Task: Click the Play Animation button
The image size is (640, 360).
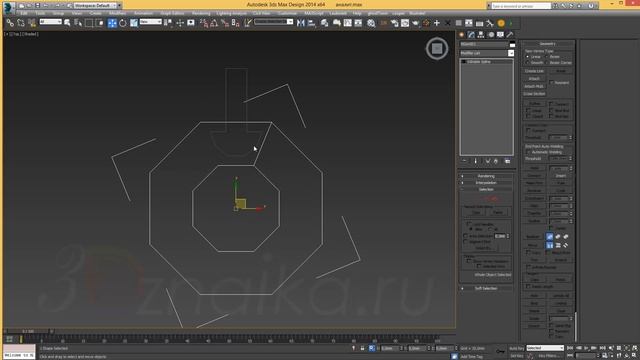Action: tap(586, 348)
